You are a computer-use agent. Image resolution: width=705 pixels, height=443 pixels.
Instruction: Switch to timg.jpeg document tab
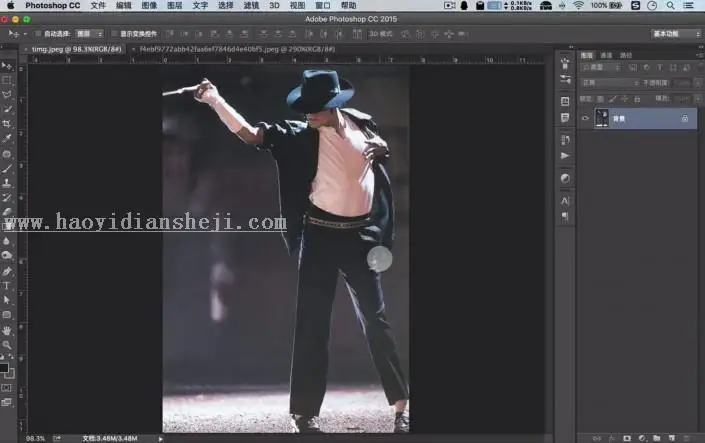click(x=76, y=49)
